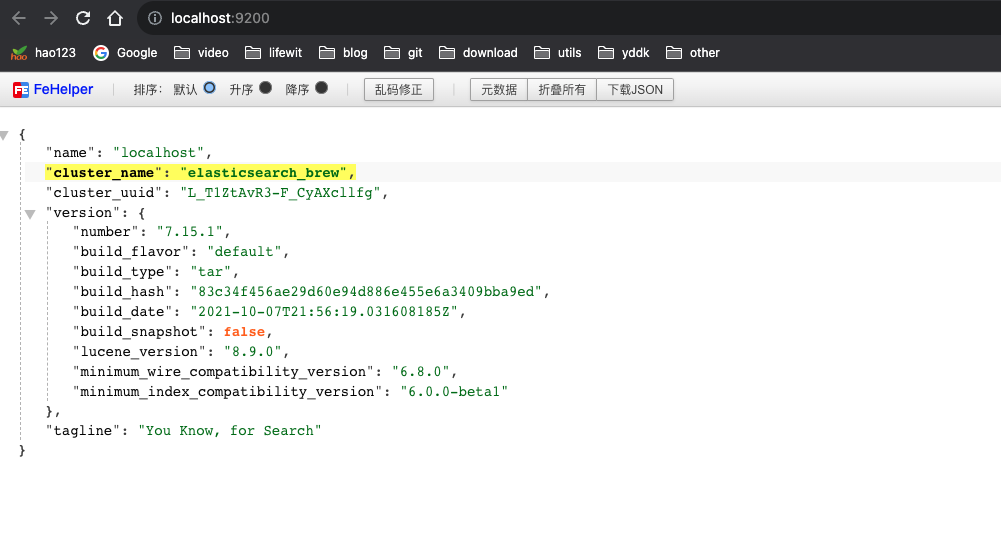Click the "version" key text
The width and height of the screenshot is (1001, 549).
(x=82, y=213)
